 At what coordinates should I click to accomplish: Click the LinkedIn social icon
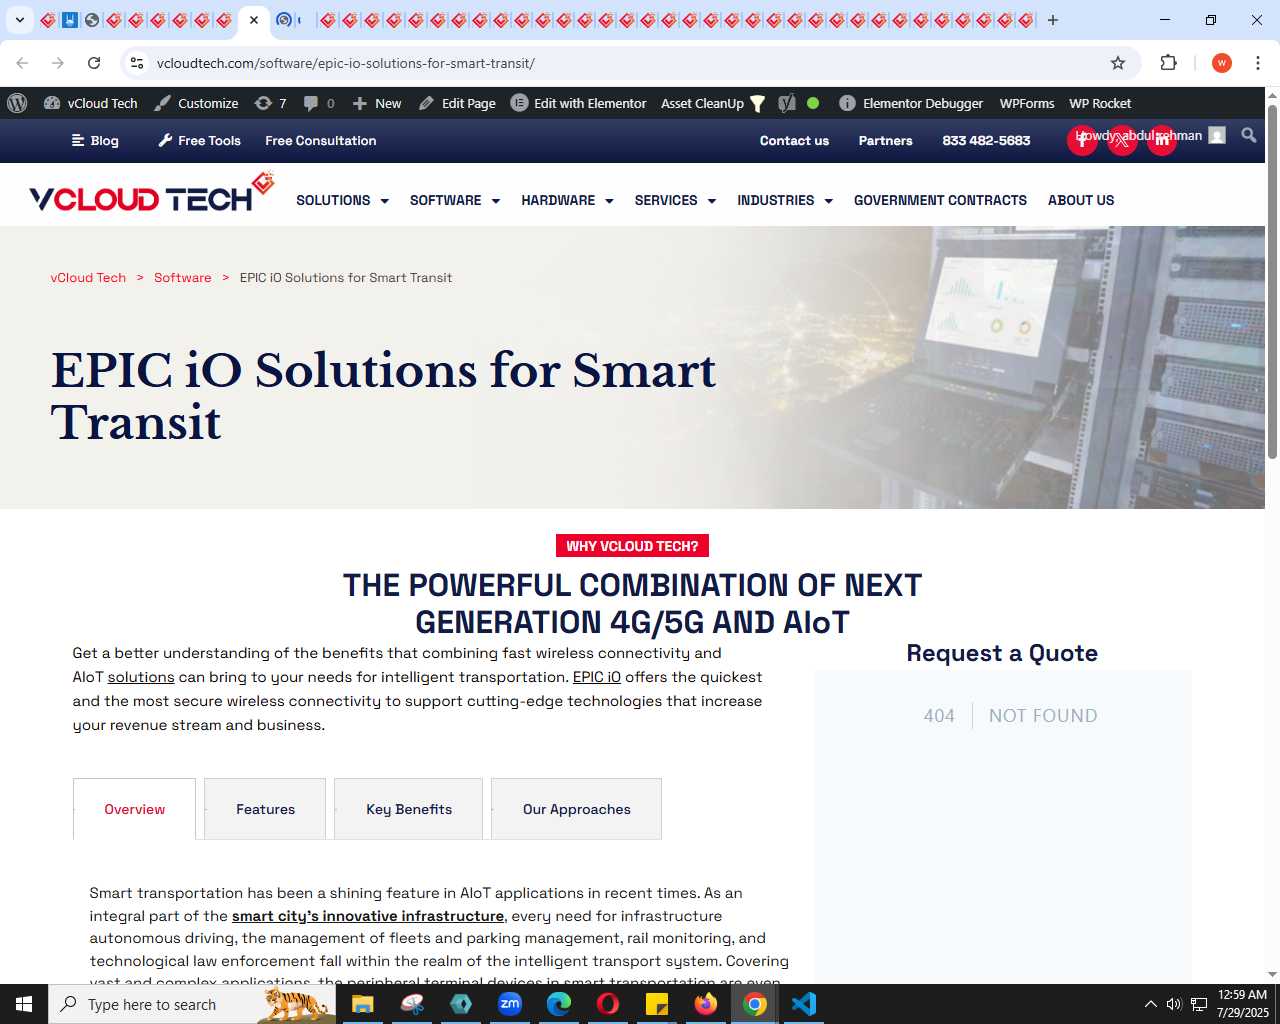coord(1162,140)
